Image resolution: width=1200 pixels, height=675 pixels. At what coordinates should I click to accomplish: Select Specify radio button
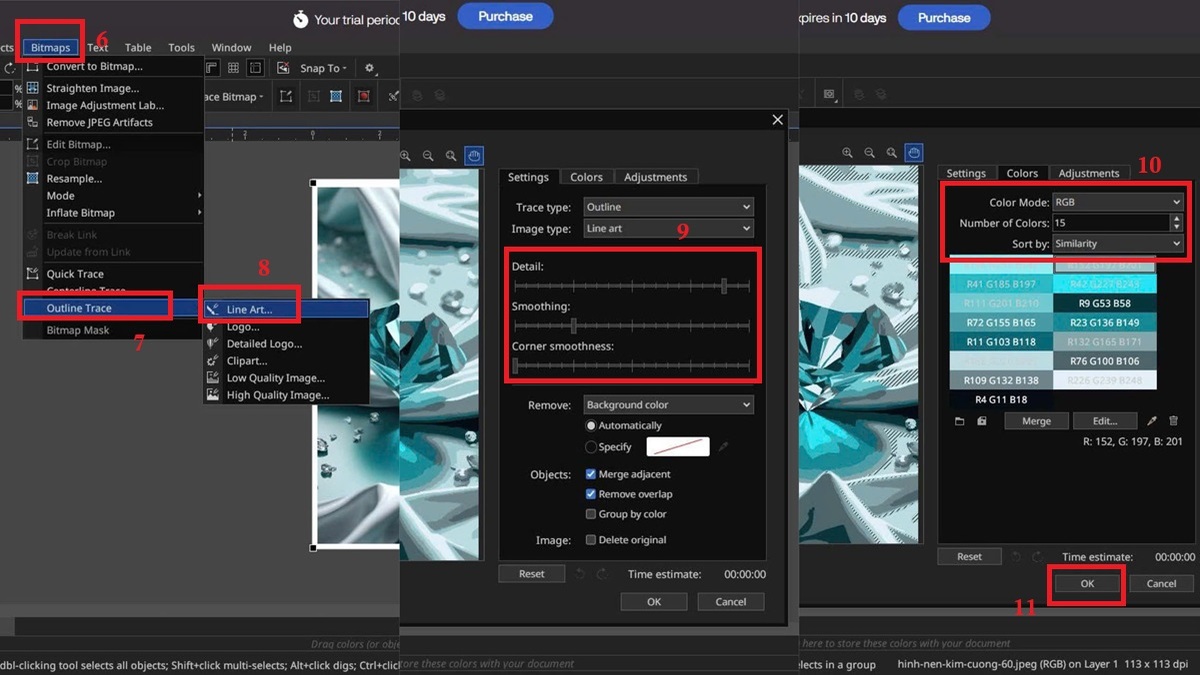coord(591,447)
